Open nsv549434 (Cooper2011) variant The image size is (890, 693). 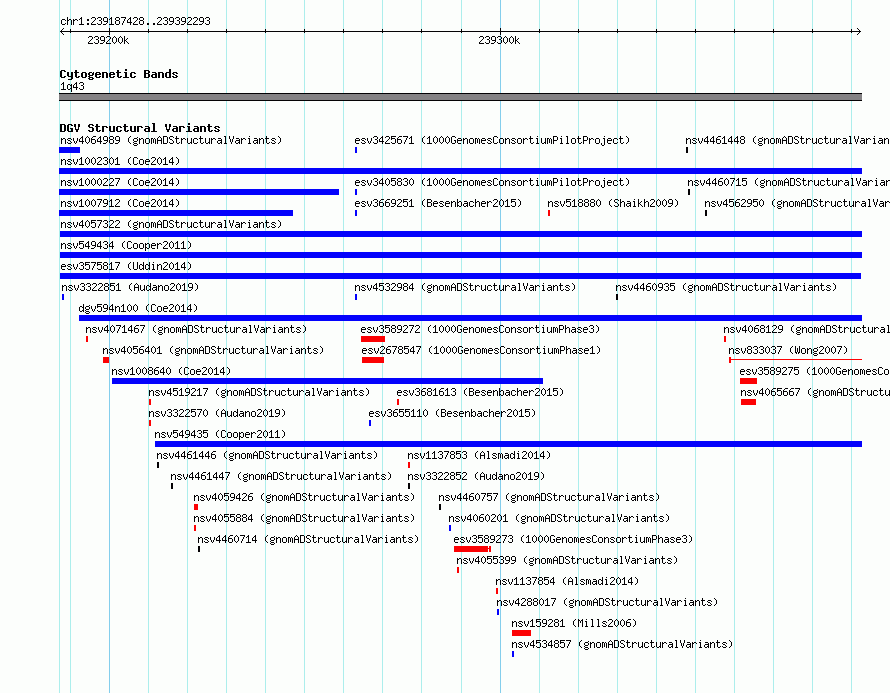(126, 245)
